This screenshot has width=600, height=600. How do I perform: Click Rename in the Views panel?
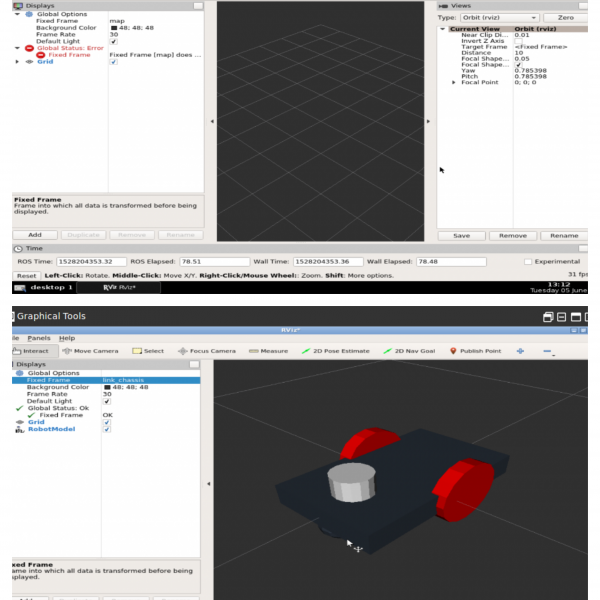click(564, 236)
